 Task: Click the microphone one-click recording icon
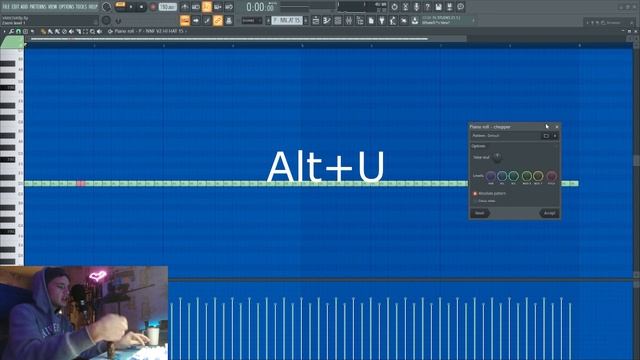(x=416, y=7)
